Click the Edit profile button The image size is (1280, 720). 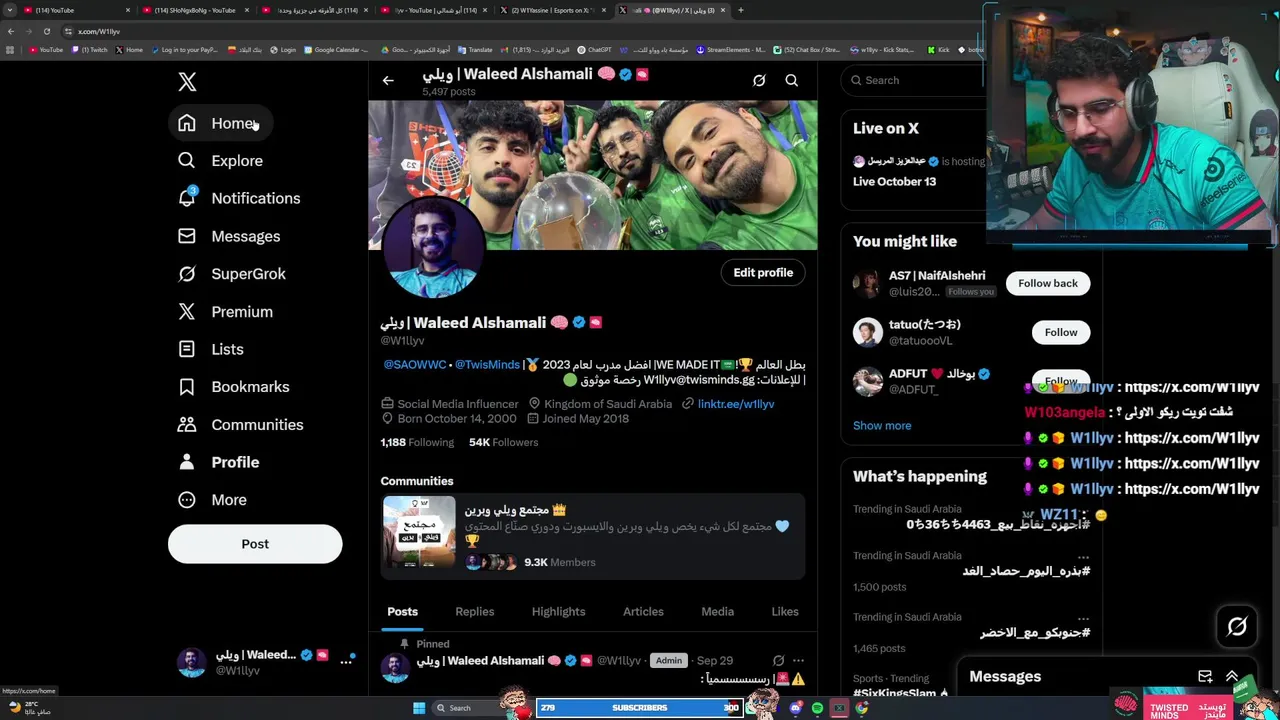click(x=763, y=273)
